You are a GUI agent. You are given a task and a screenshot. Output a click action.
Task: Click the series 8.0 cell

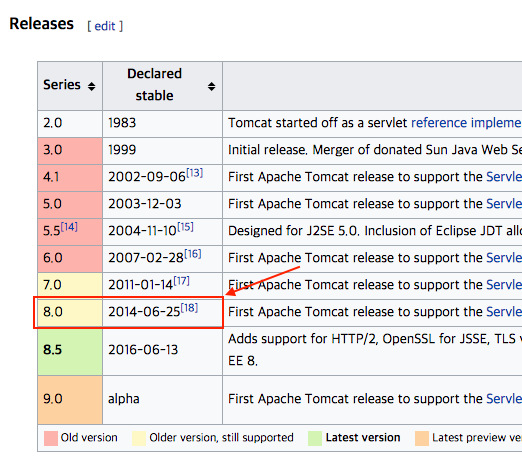tap(70, 312)
